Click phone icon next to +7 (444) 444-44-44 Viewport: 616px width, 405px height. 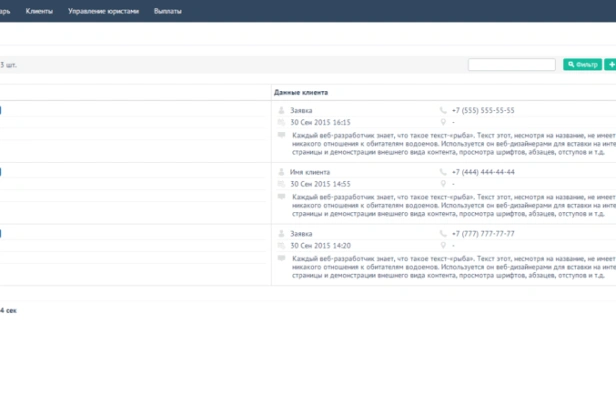click(443, 172)
